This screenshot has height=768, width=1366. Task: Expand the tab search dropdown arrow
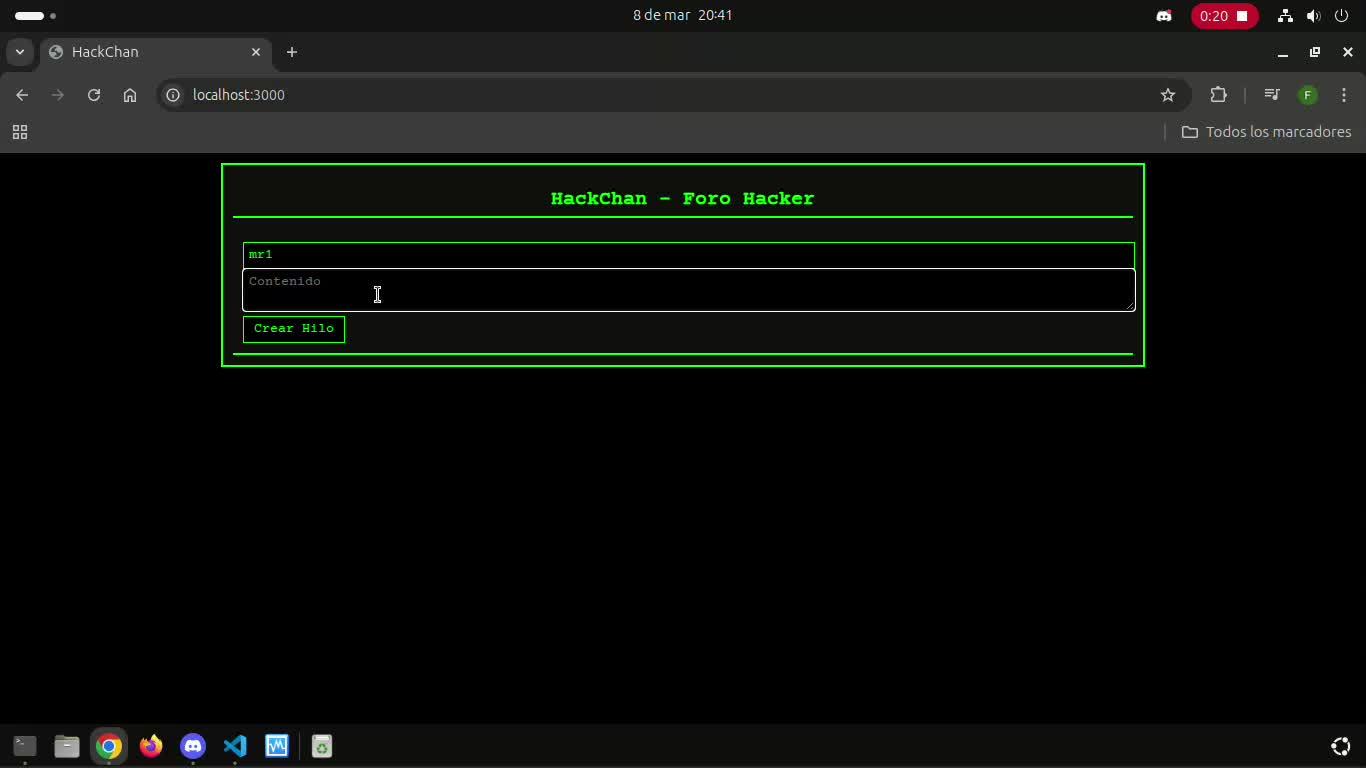tap(19, 52)
